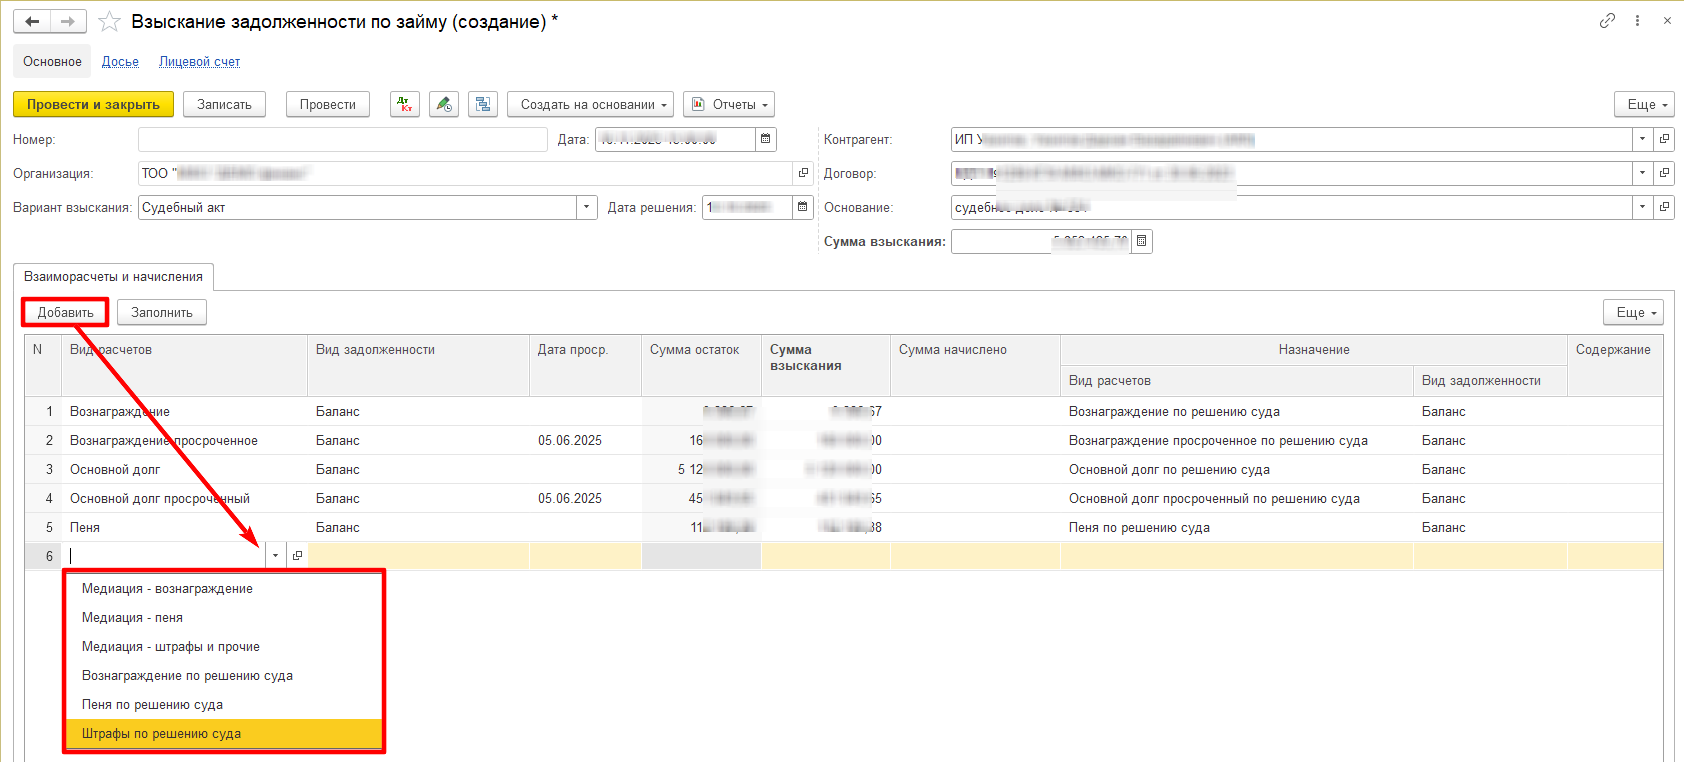
Task: Open the Организация record with open icon
Action: [803, 173]
